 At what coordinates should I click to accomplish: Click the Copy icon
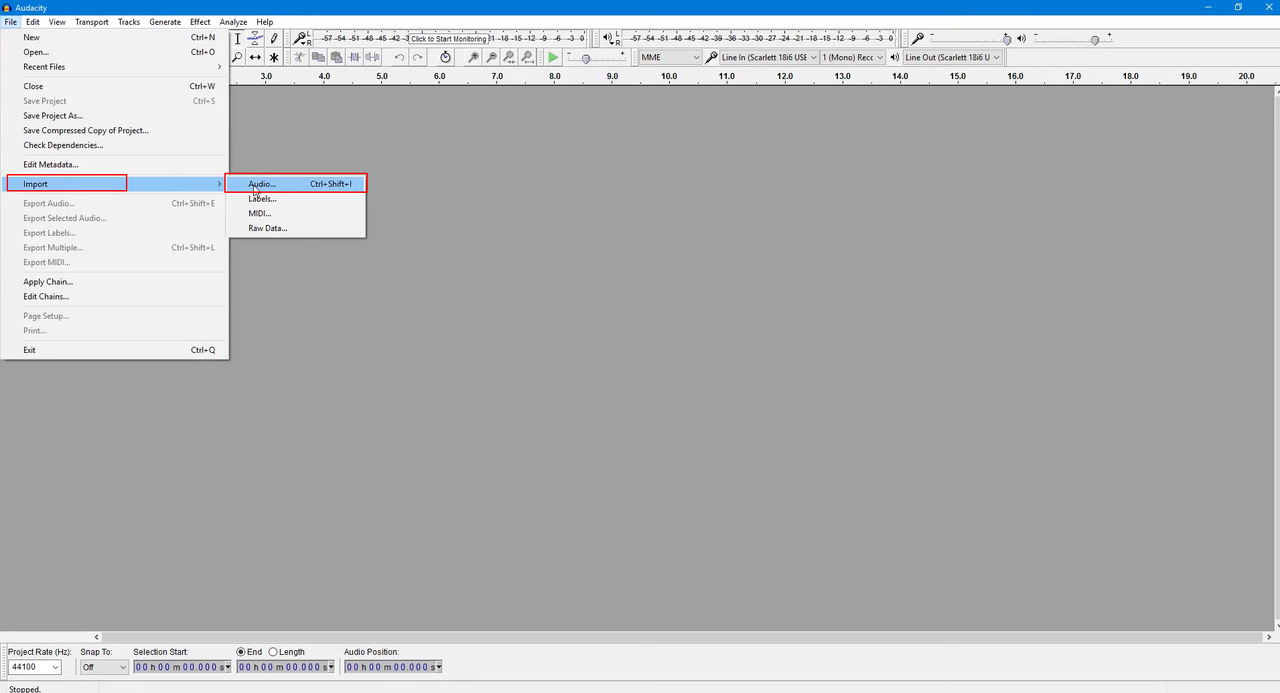click(x=317, y=58)
